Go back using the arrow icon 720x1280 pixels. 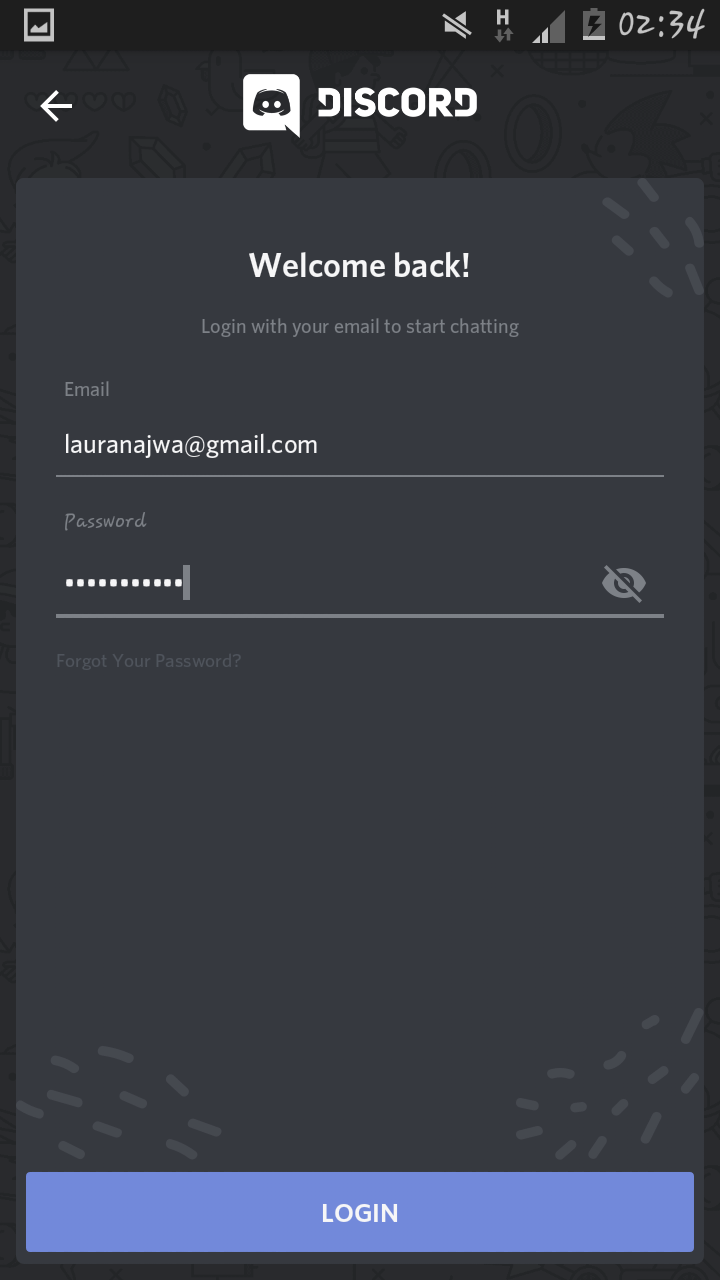[x=56, y=106]
